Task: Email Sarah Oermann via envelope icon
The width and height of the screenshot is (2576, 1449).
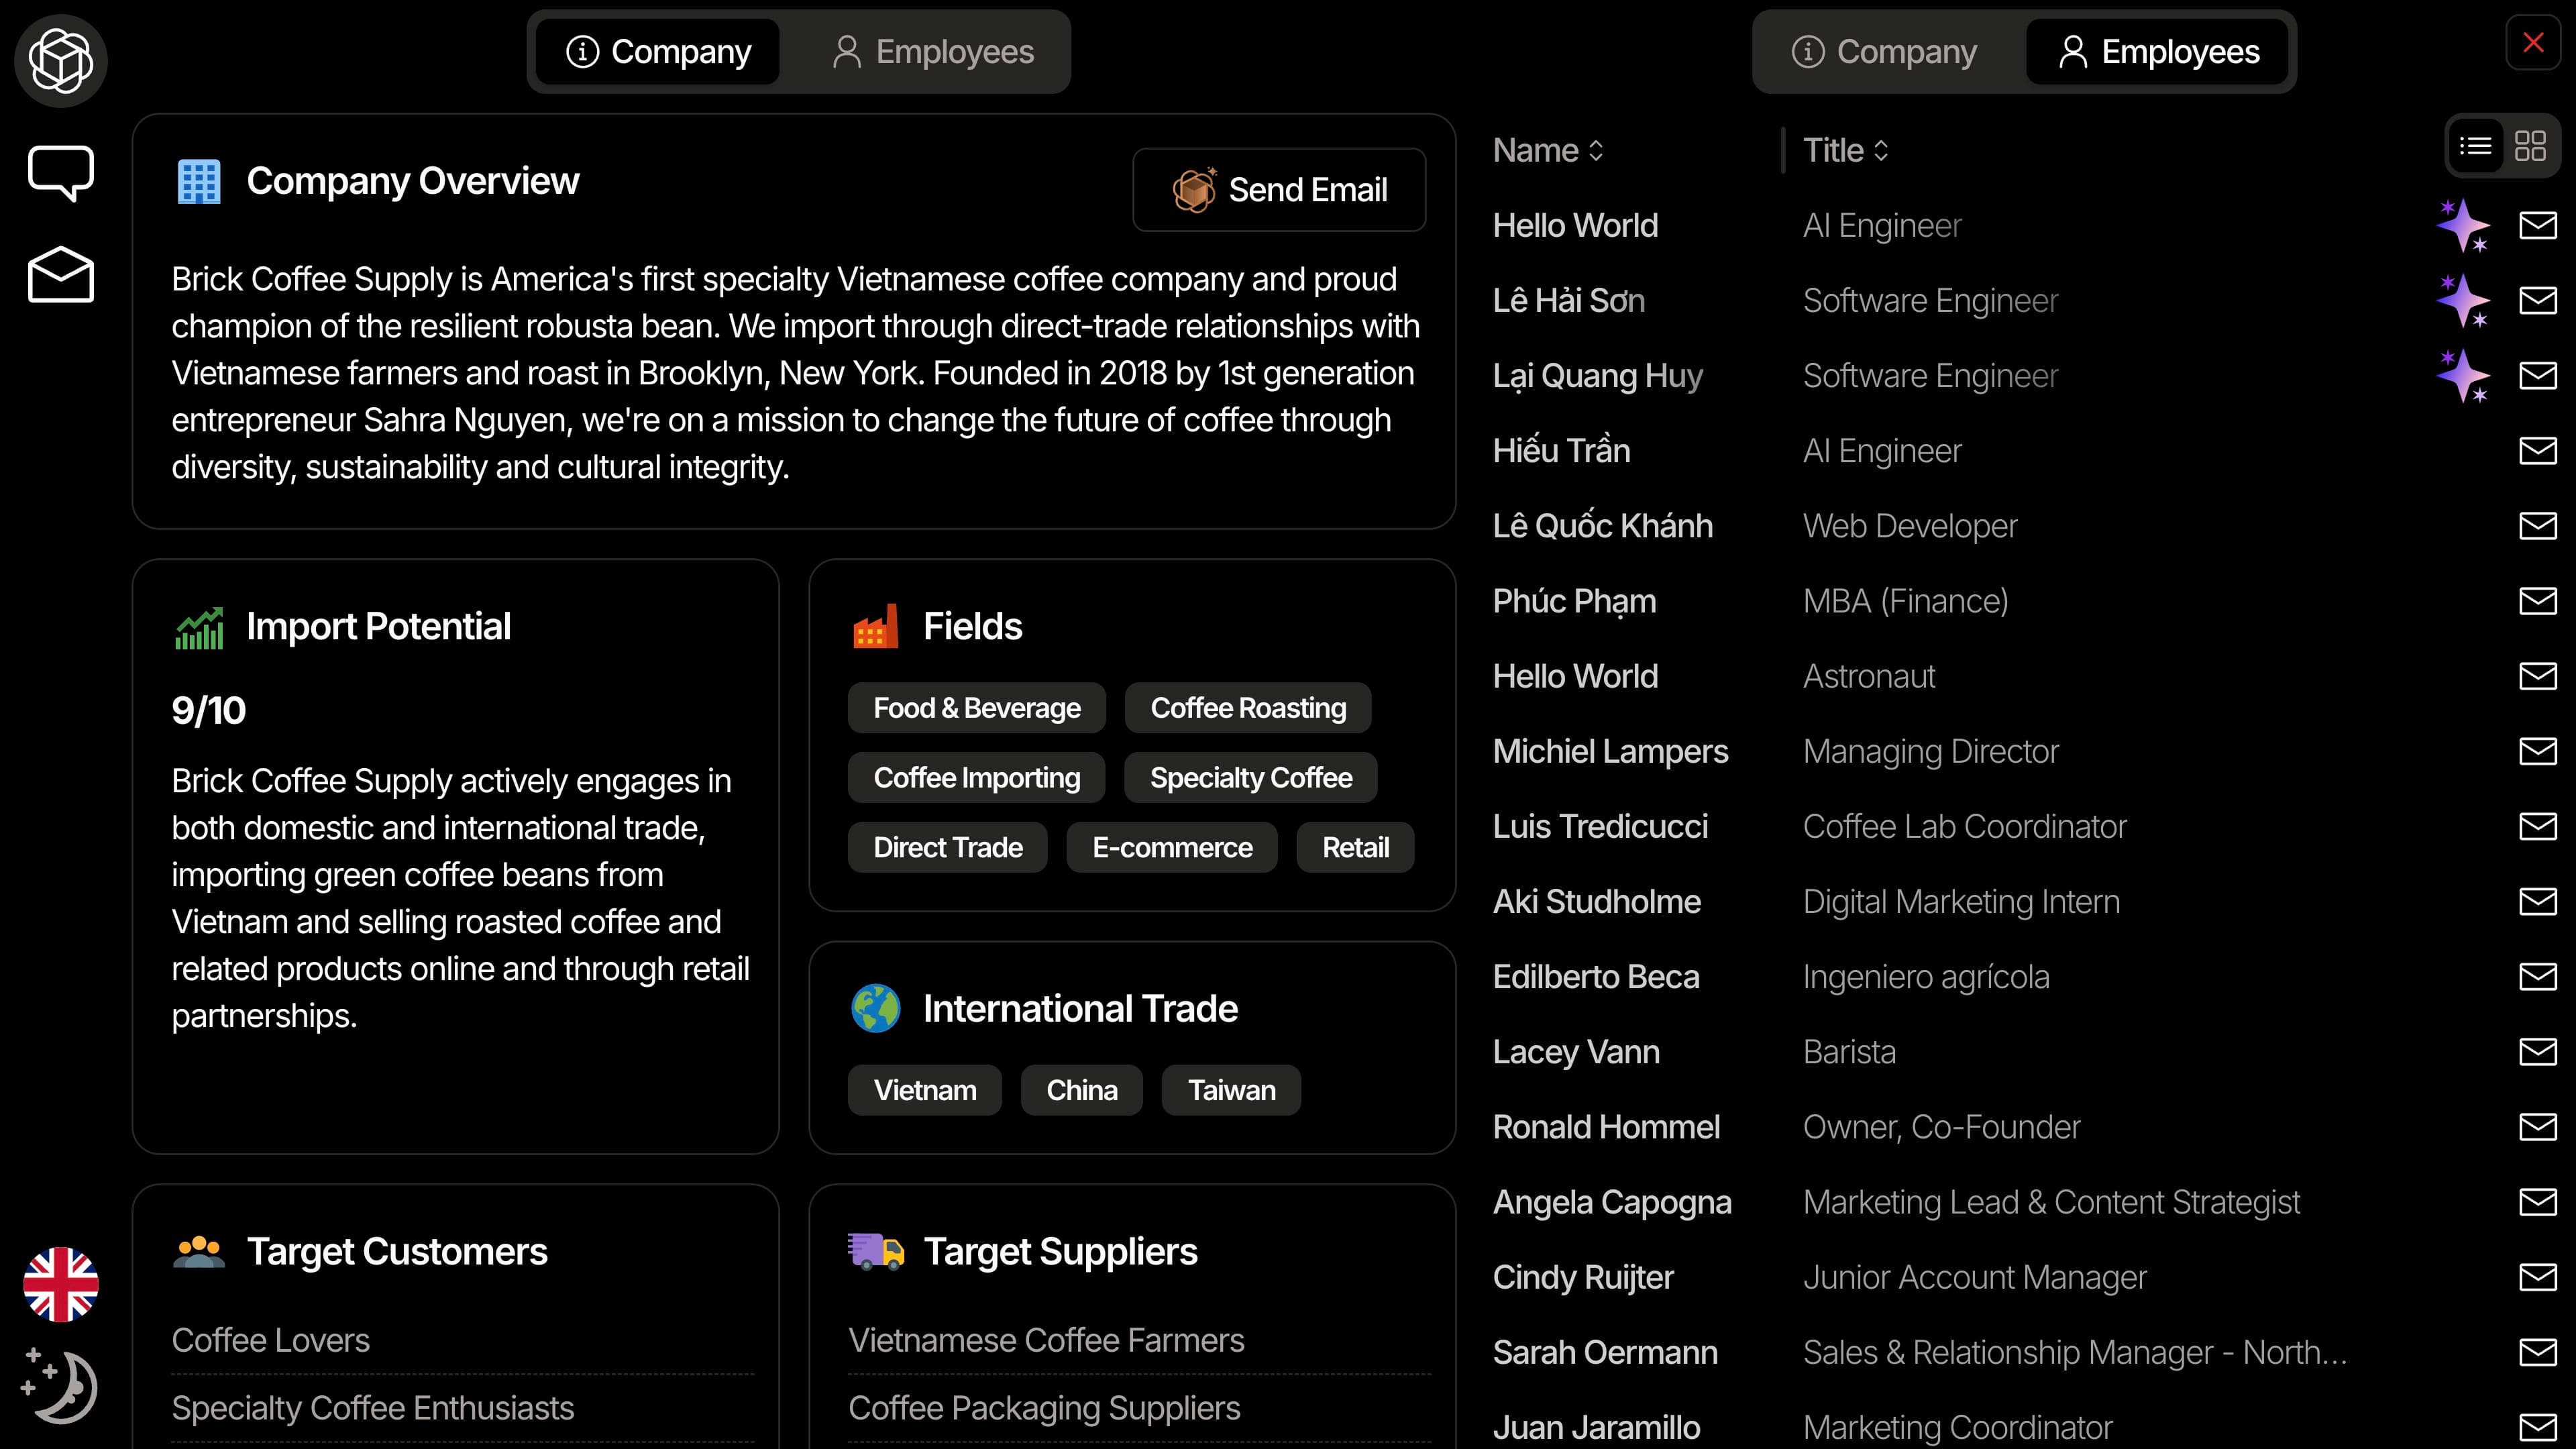Action: pos(2537,1352)
